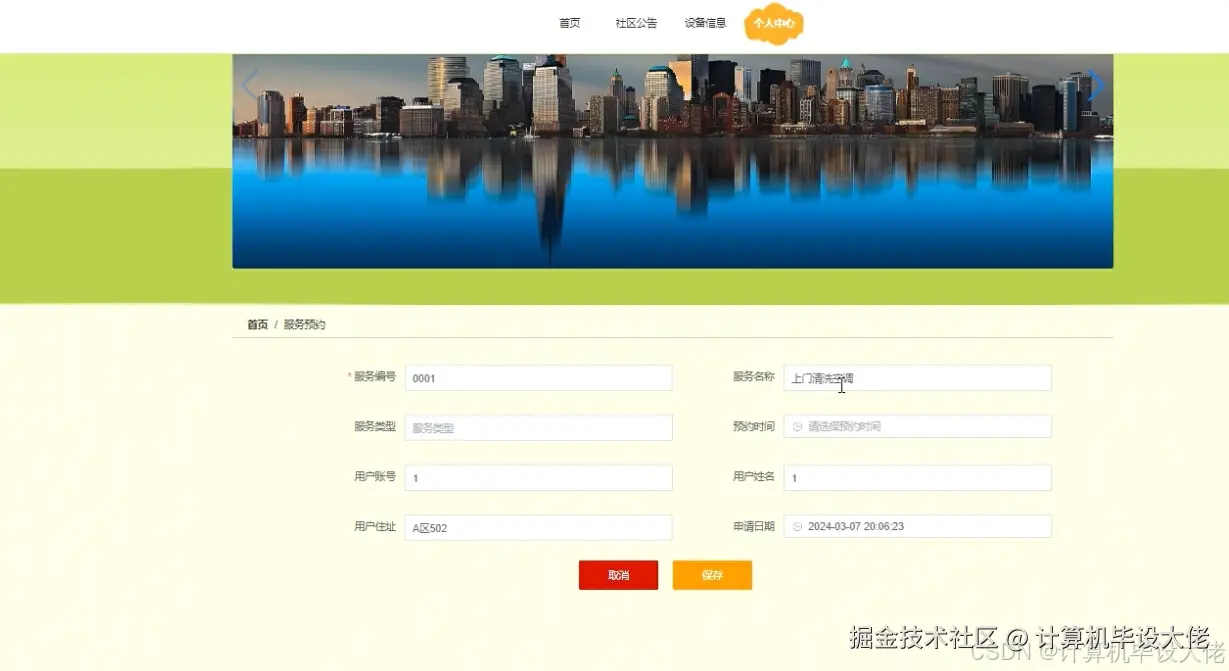Screen dimensions: 1229x671
Task: Click the 服务名称 field showing 上门清洗空调
Action: click(x=916, y=377)
